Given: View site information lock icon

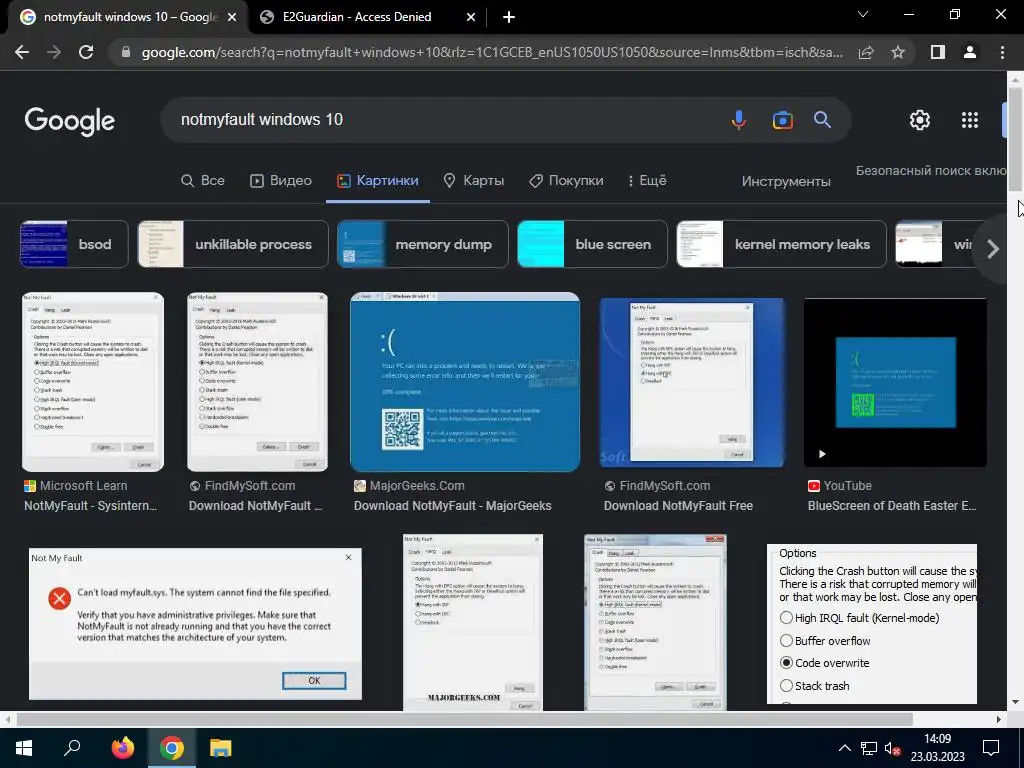Looking at the screenshot, I should tap(126, 52).
